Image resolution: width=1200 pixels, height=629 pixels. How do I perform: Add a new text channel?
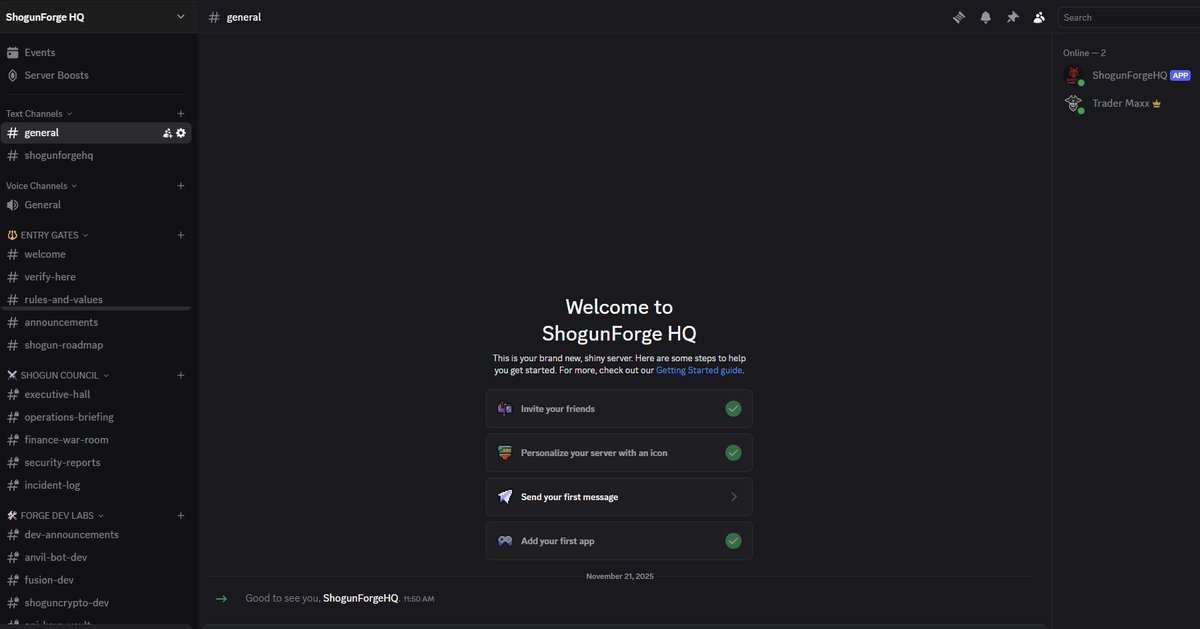point(180,113)
